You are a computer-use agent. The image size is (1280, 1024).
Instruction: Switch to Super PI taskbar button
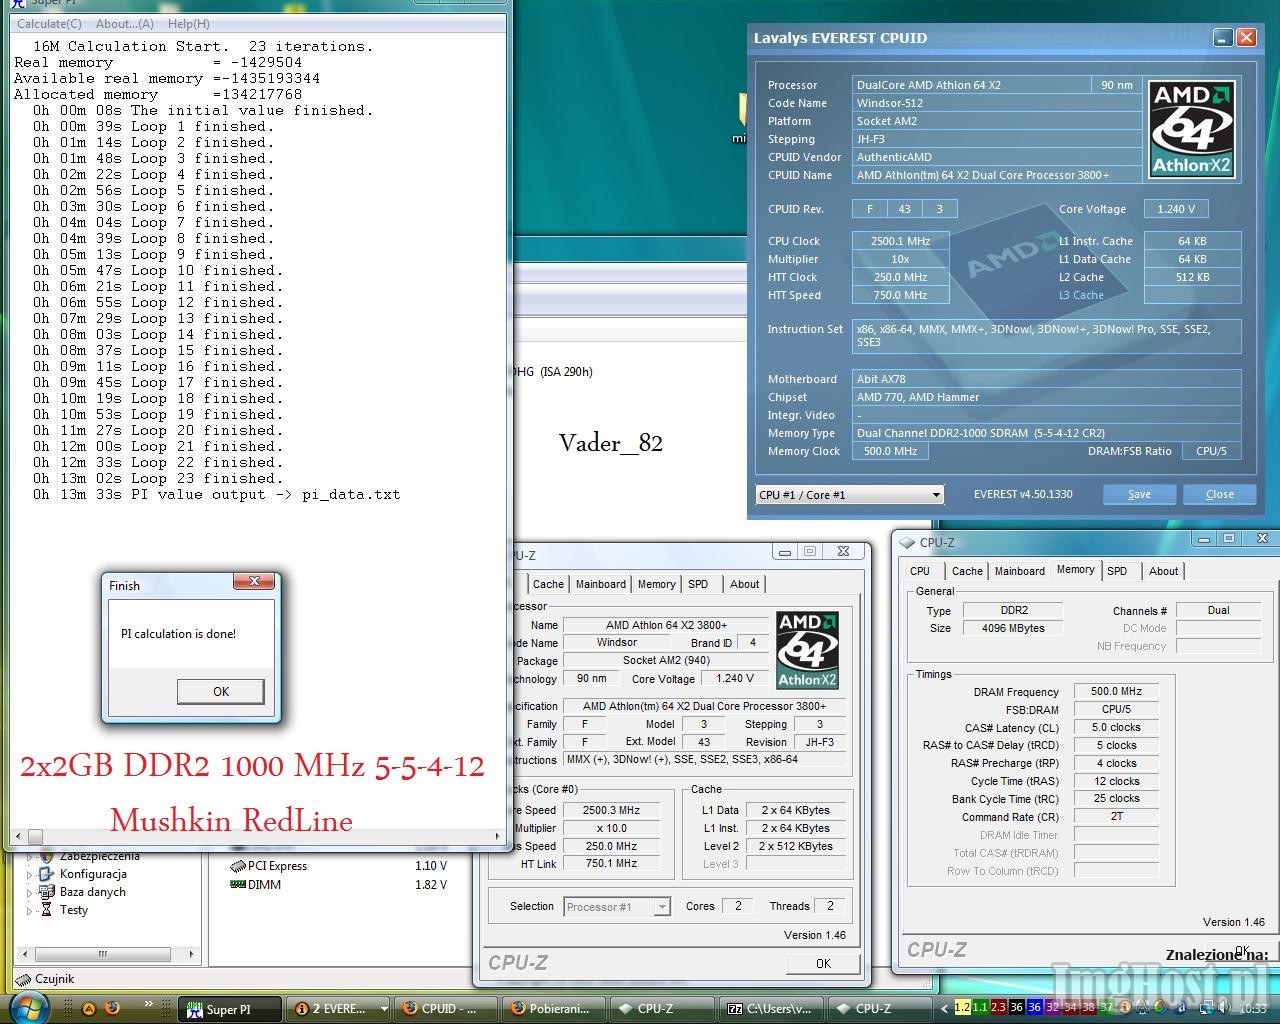[x=230, y=1009]
